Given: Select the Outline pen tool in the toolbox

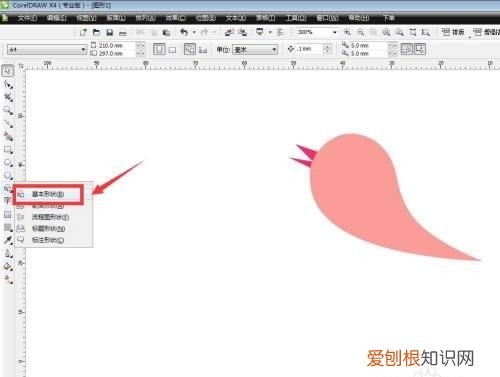Looking at the screenshot, I should click(8, 253).
